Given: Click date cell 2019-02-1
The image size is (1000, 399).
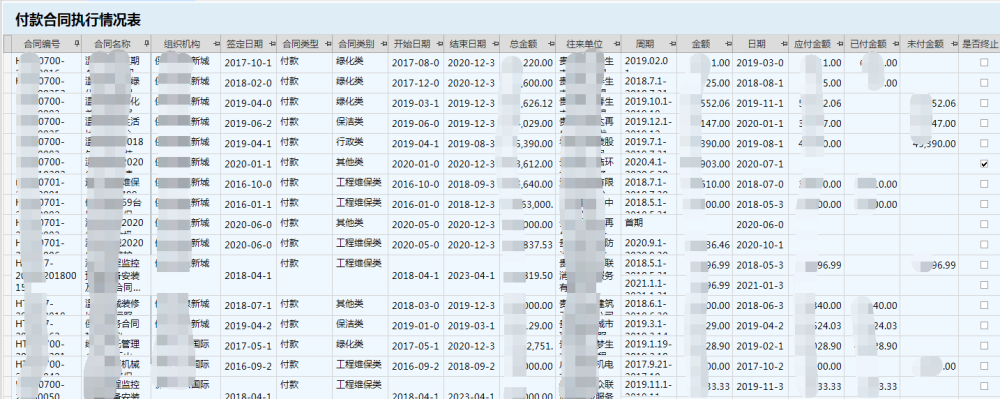Looking at the screenshot, I should (x=760, y=346).
